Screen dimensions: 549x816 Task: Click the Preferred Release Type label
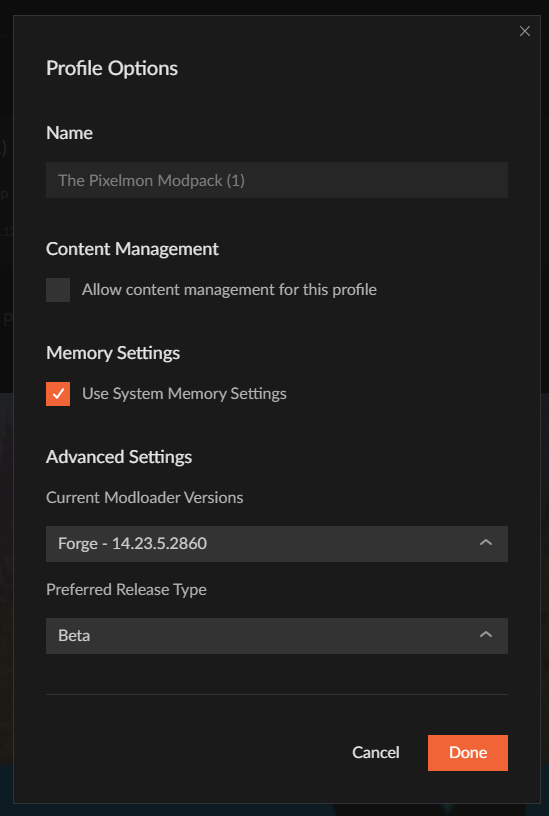click(x=126, y=590)
